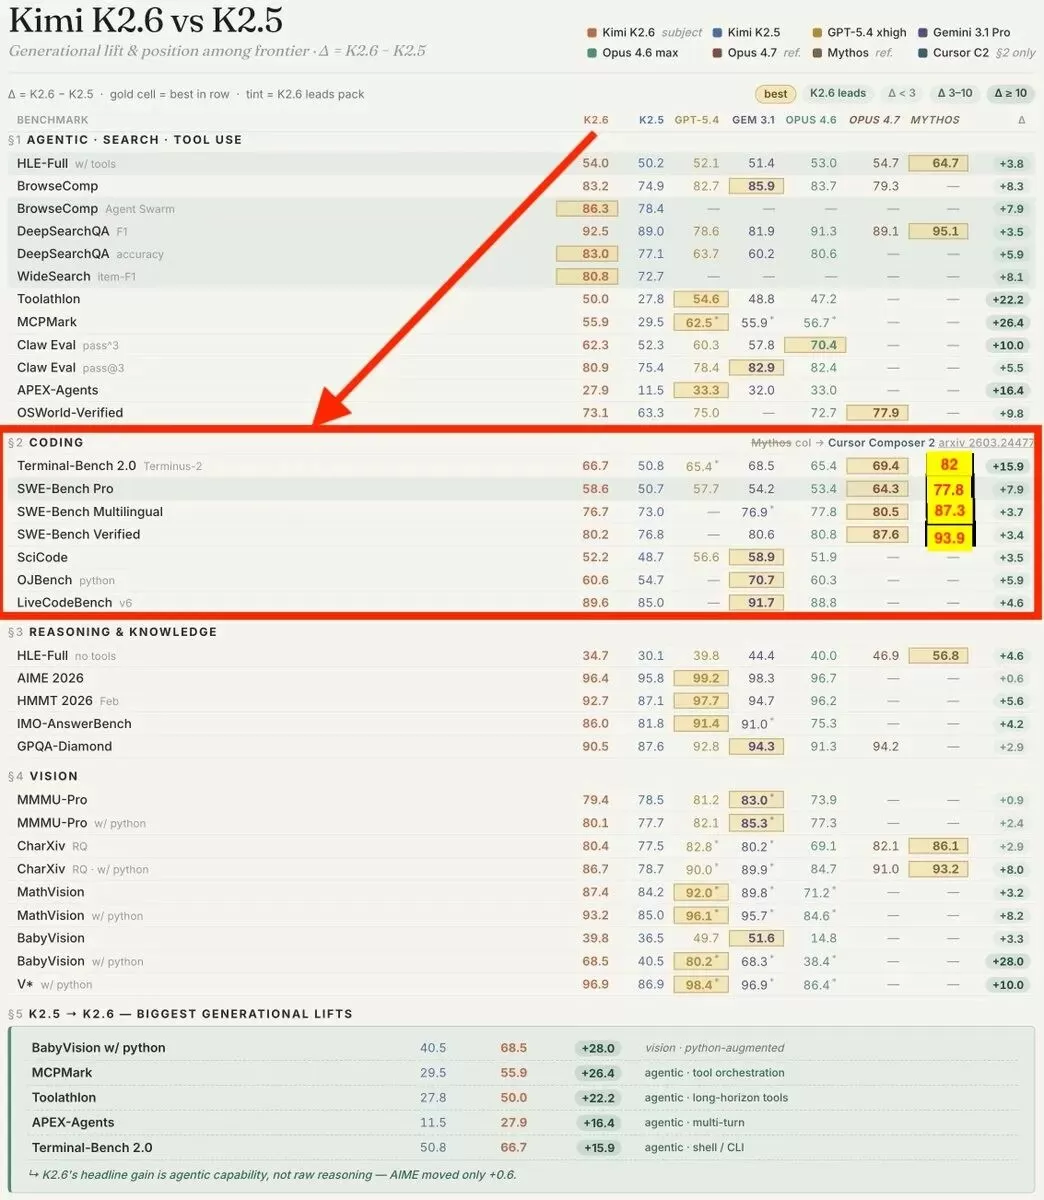Click the GPT-5.4 column header
Image resolution: width=1044 pixels, height=1200 pixels.
pos(696,120)
